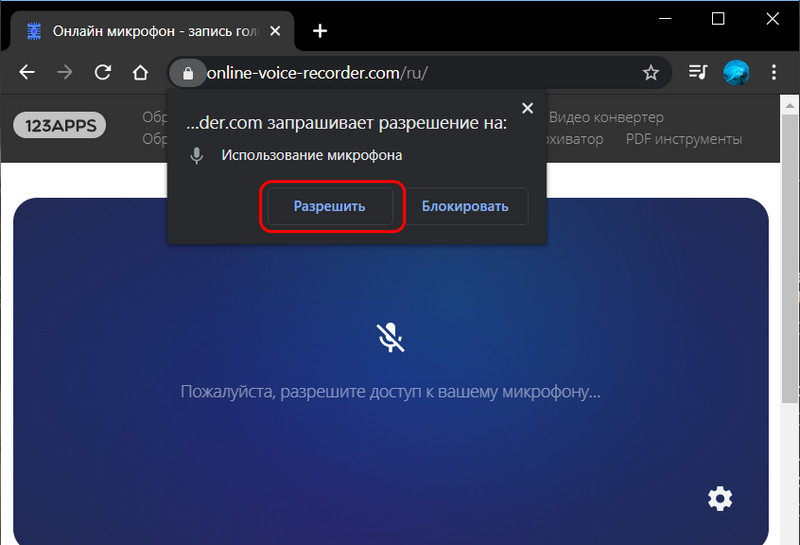Open the three-dot Chrome menu

click(774, 72)
